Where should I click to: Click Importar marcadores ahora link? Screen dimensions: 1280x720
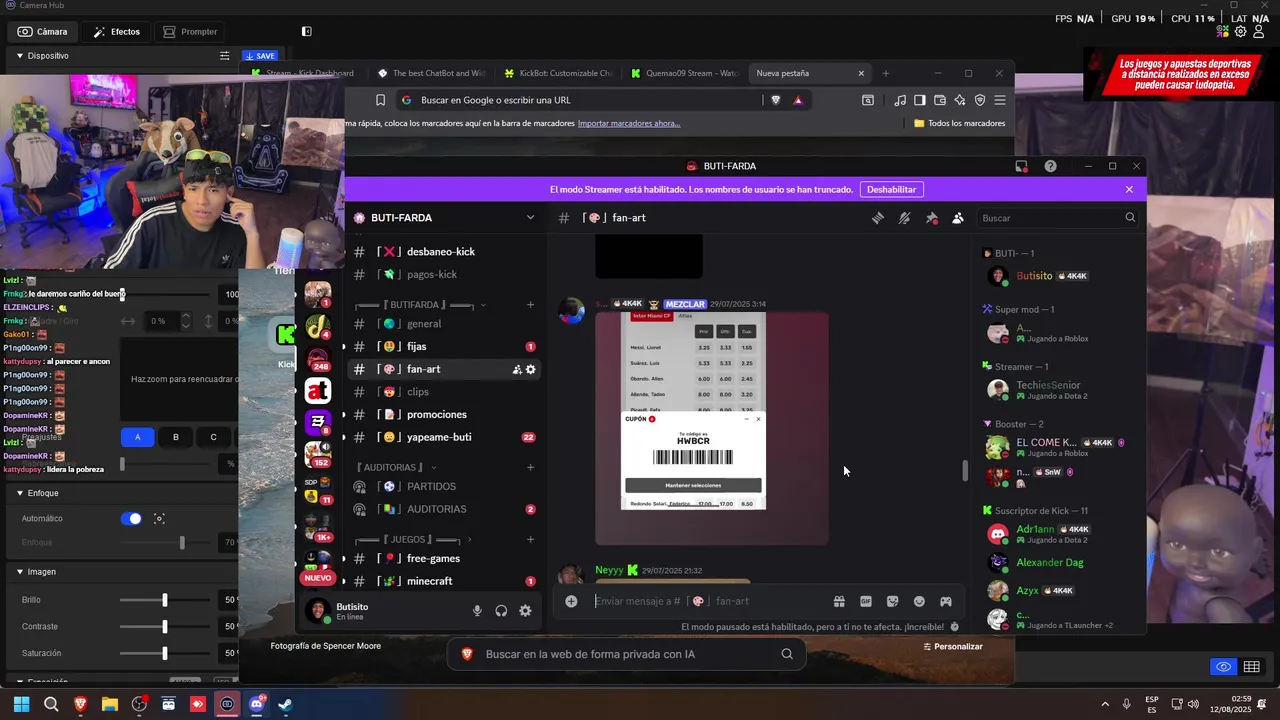click(629, 123)
